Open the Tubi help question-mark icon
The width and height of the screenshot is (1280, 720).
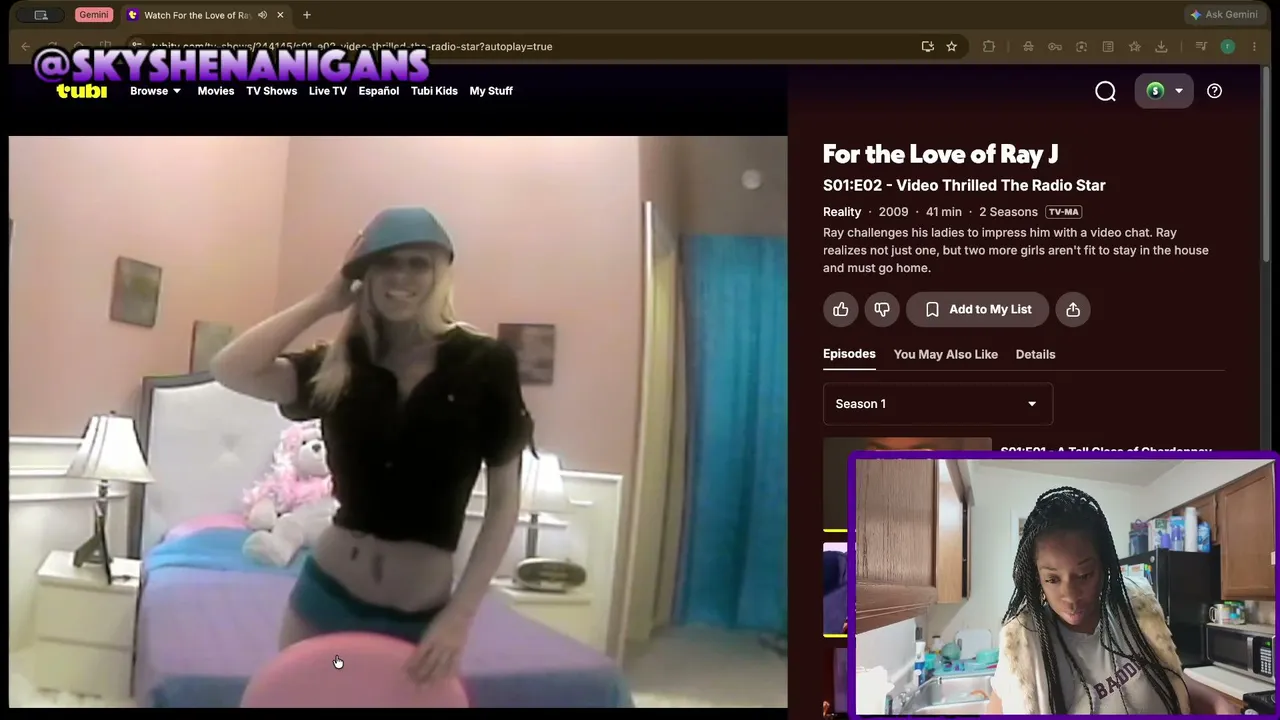[x=1214, y=91]
